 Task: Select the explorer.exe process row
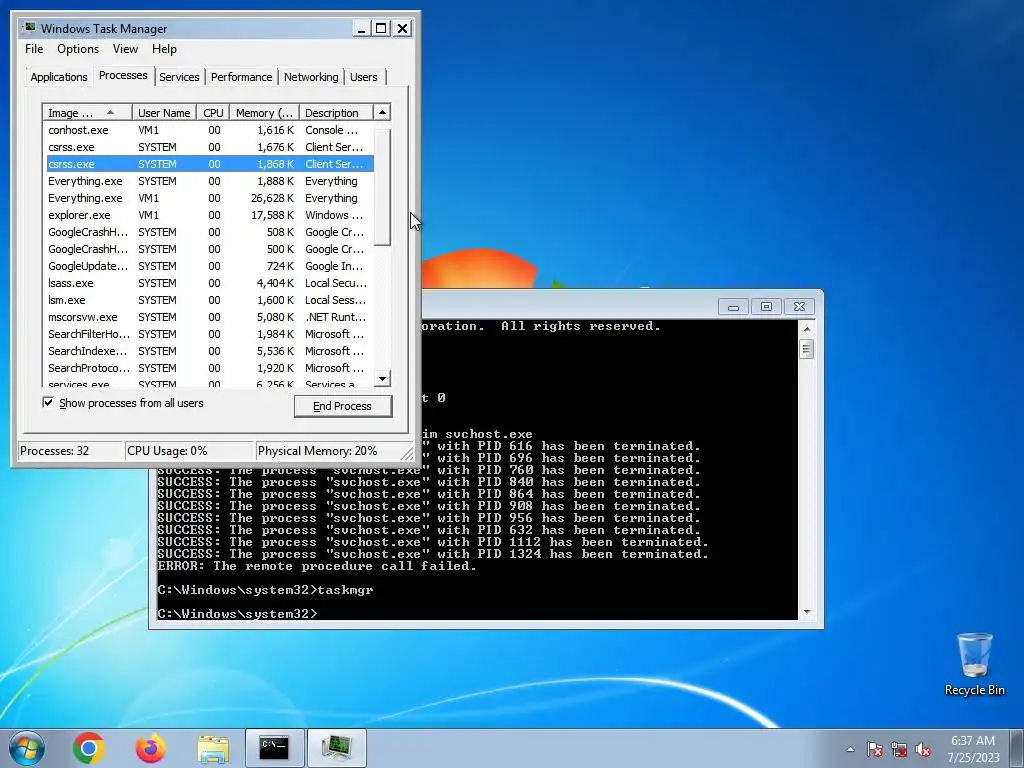coord(209,215)
